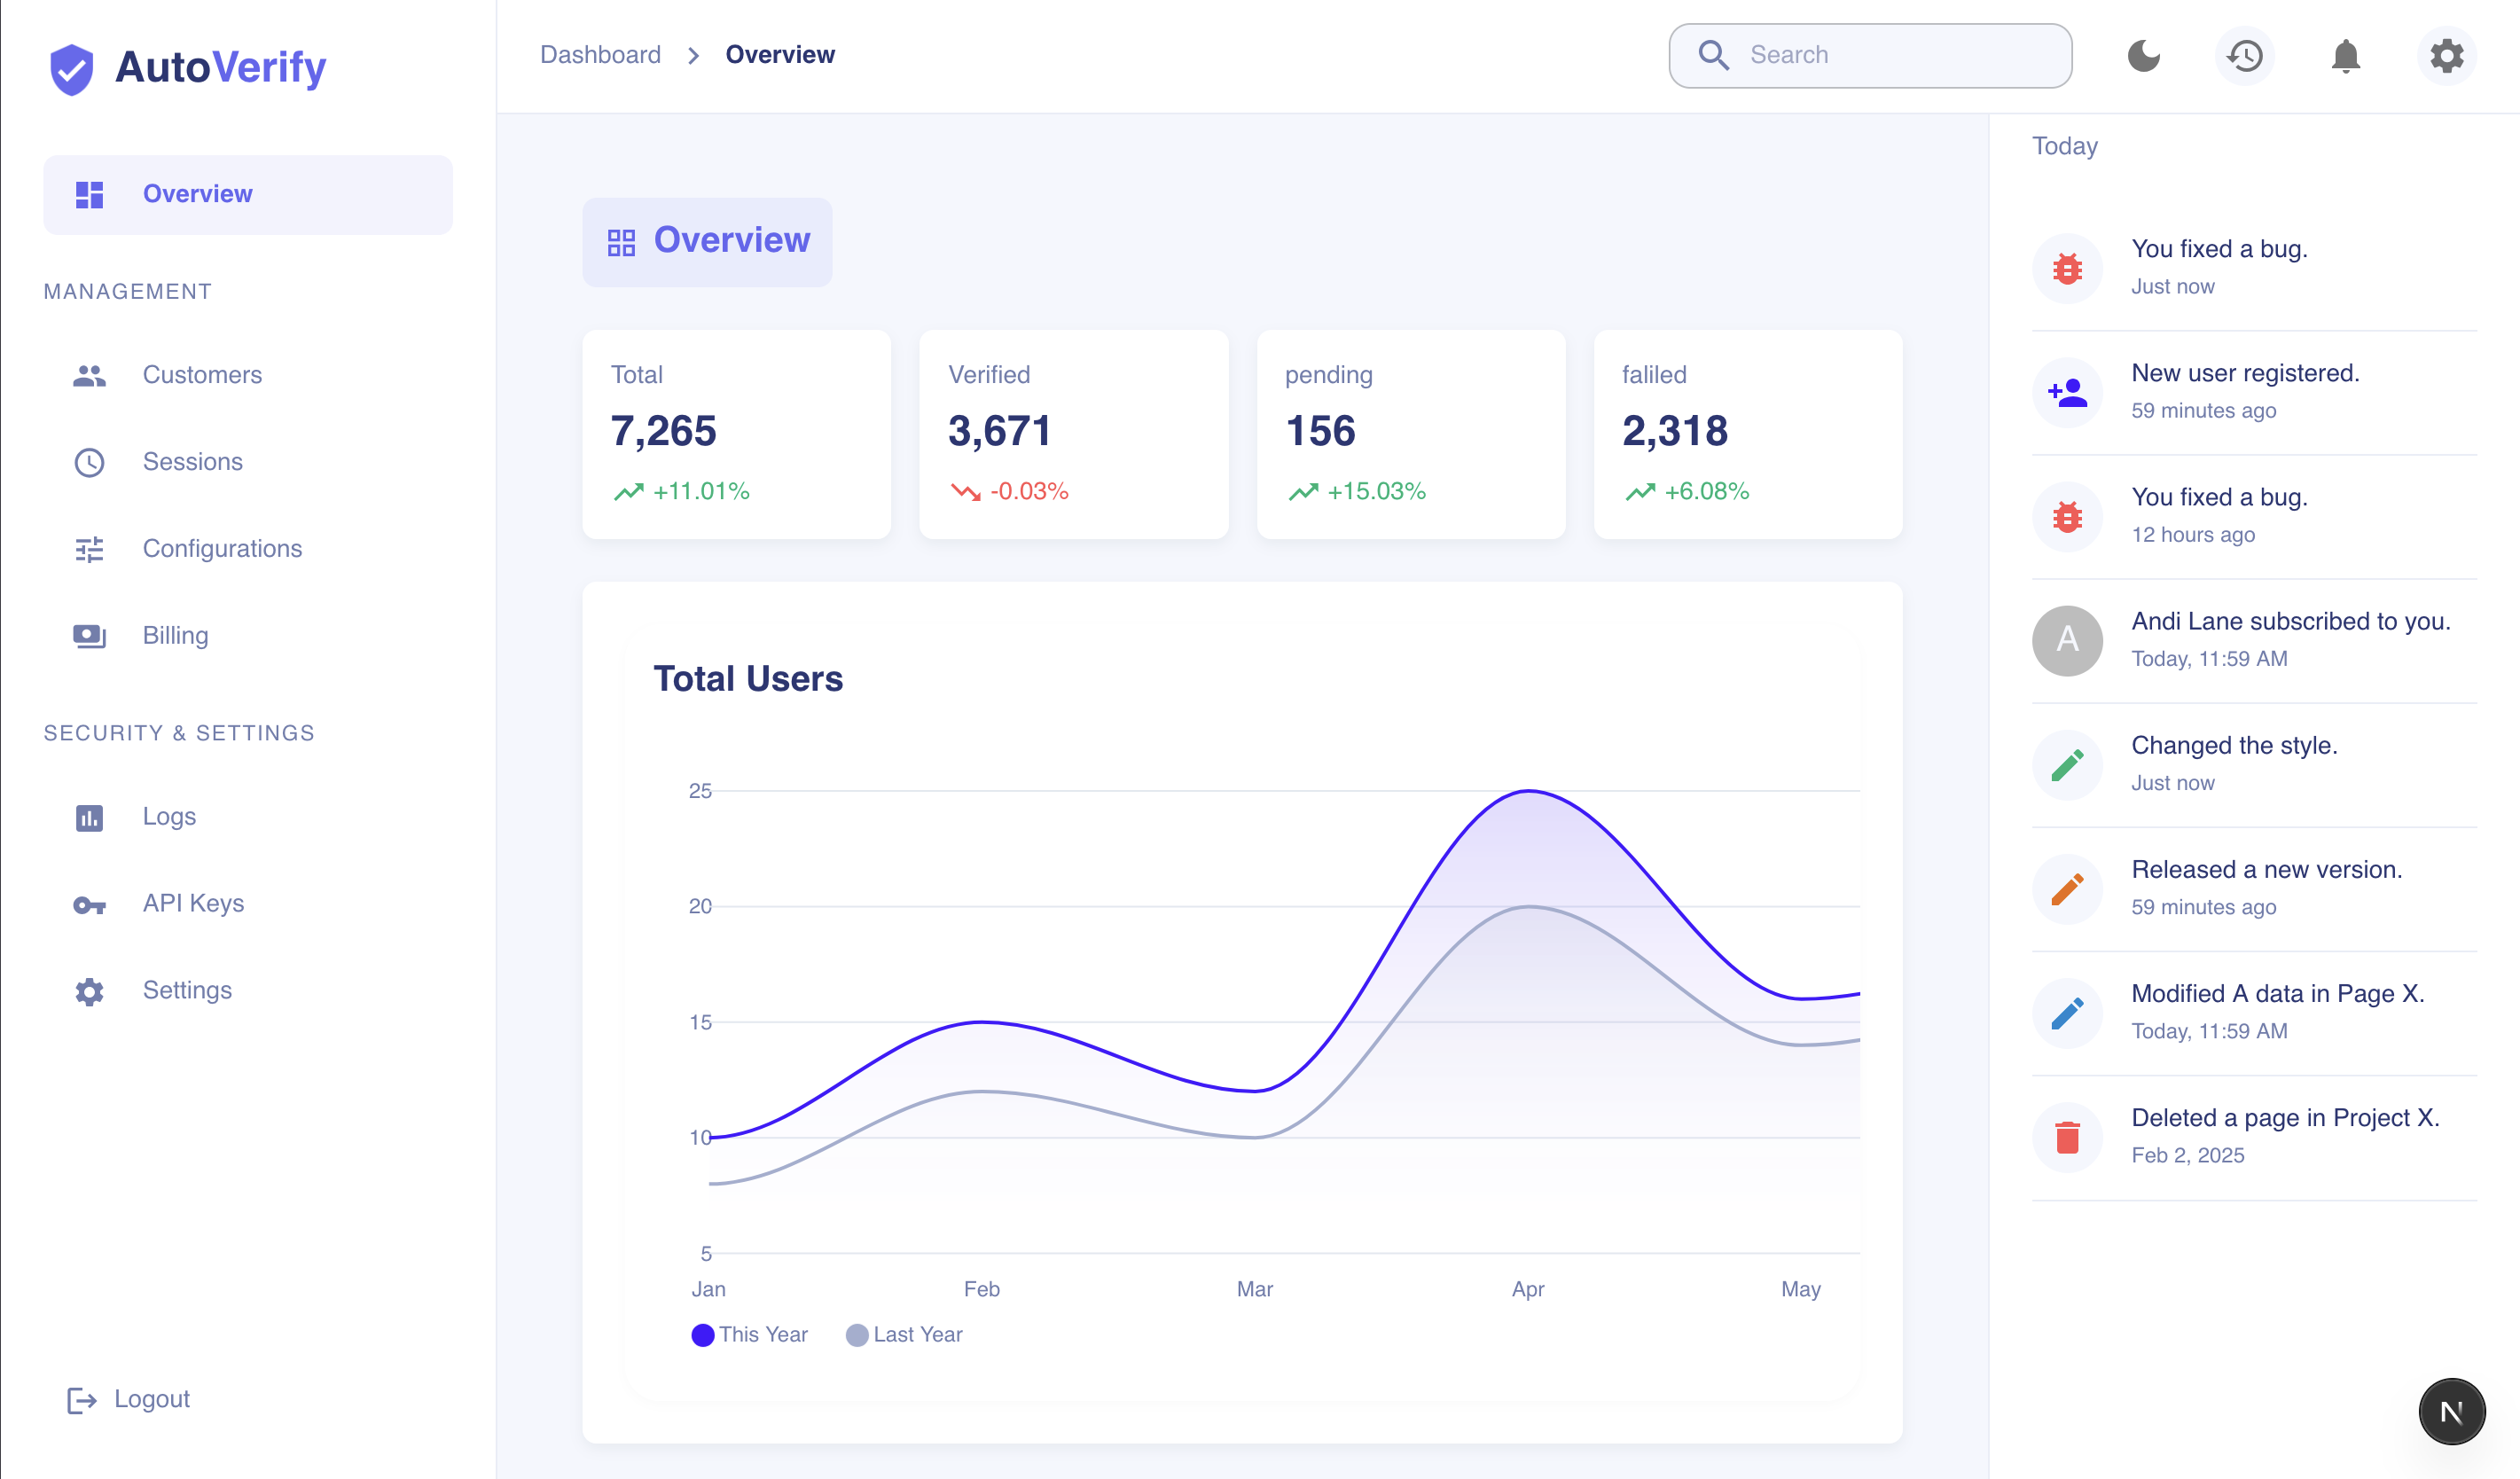This screenshot has width=2520, height=1479.
Task: Open the history icon in the top bar
Action: pyautogui.click(x=2244, y=57)
